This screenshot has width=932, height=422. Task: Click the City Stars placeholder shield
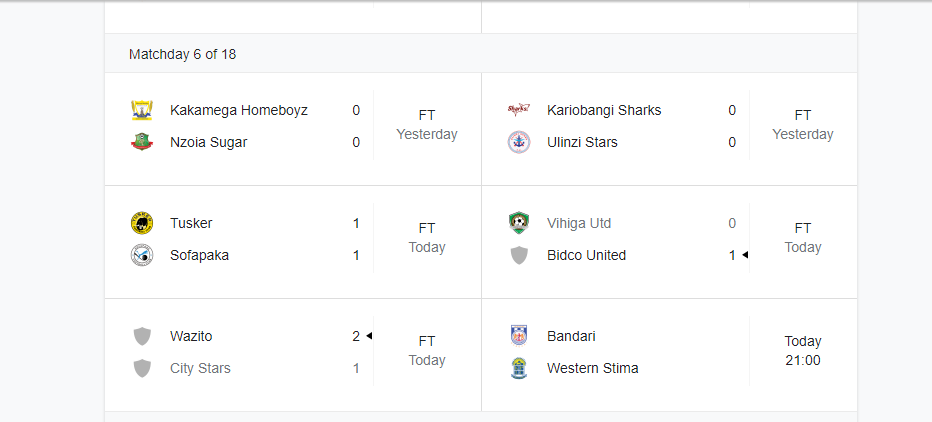142,369
